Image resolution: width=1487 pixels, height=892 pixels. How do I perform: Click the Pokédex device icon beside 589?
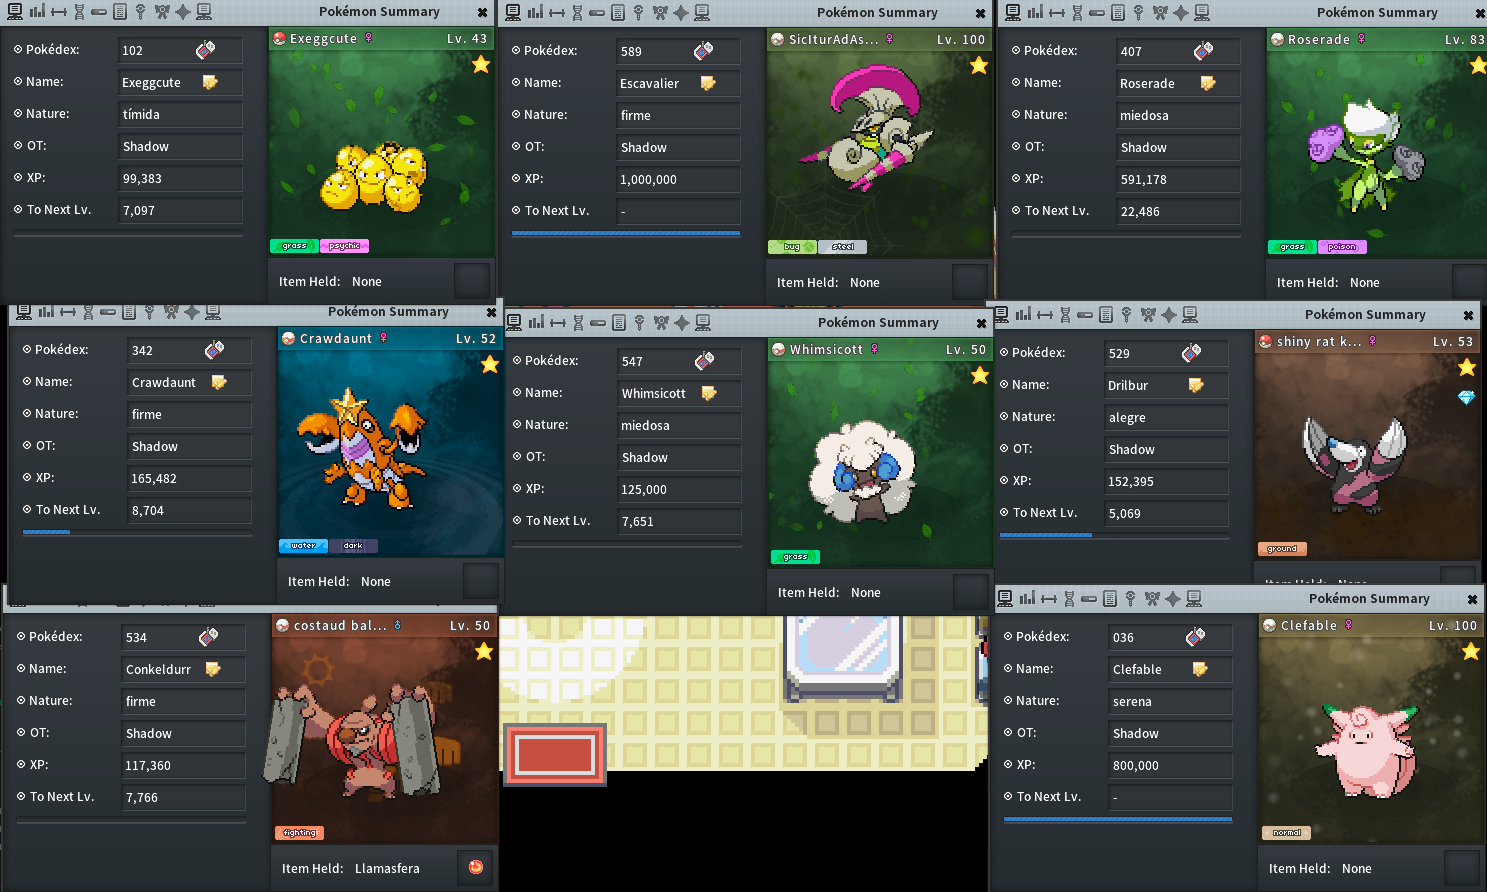point(703,51)
